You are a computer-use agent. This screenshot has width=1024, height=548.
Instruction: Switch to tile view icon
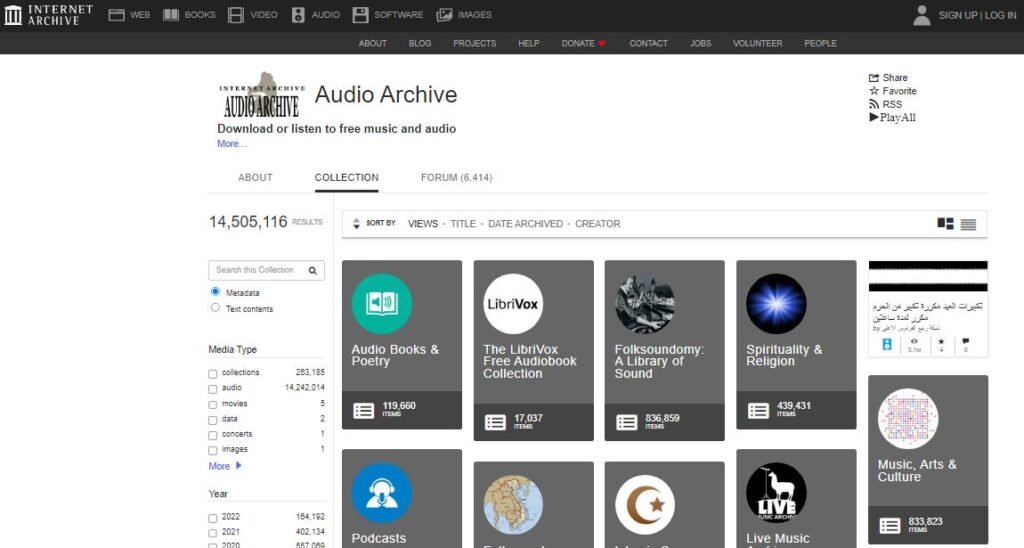tap(945, 223)
